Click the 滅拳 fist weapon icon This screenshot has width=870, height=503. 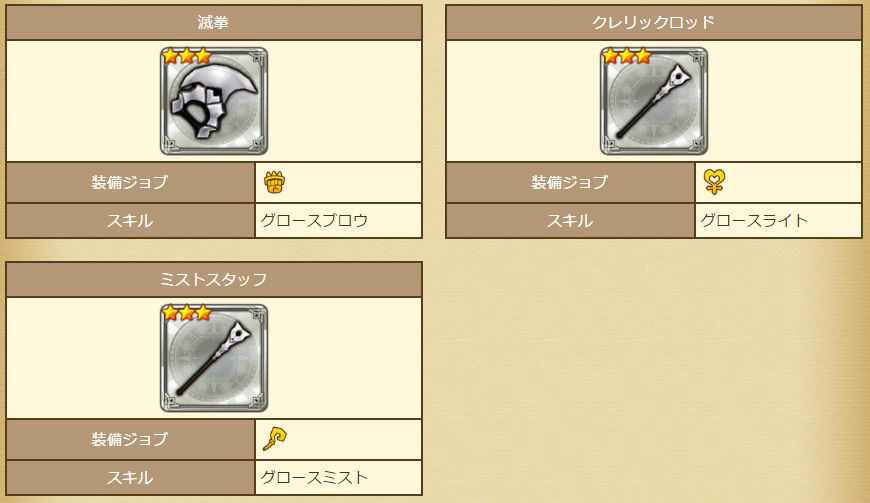pyautogui.click(x=214, y=101)
